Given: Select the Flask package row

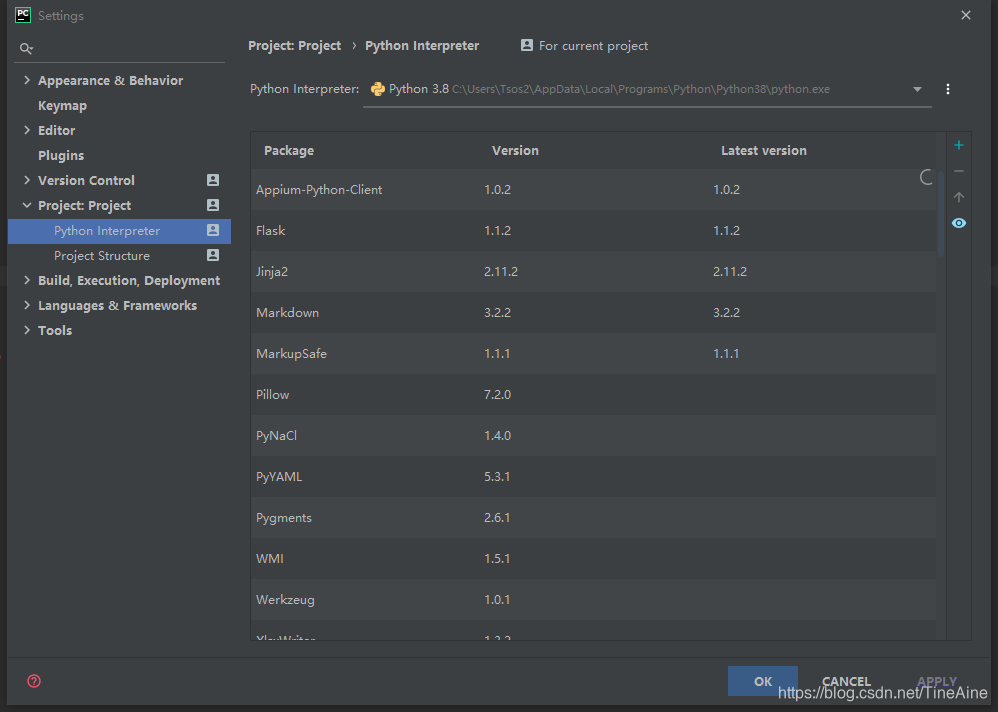Looking at the screenshot, I should coord(593,230).
